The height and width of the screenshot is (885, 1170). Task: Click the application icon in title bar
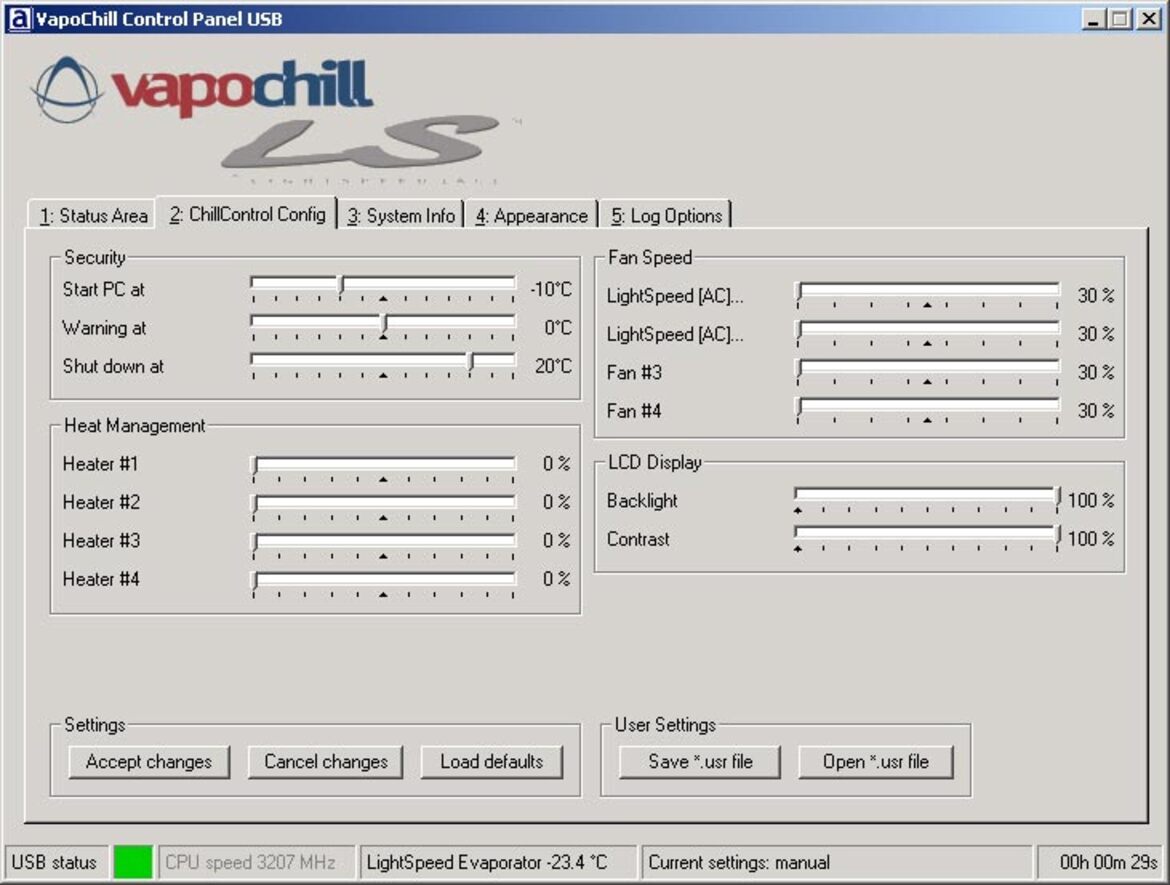(x=19, y=19)
